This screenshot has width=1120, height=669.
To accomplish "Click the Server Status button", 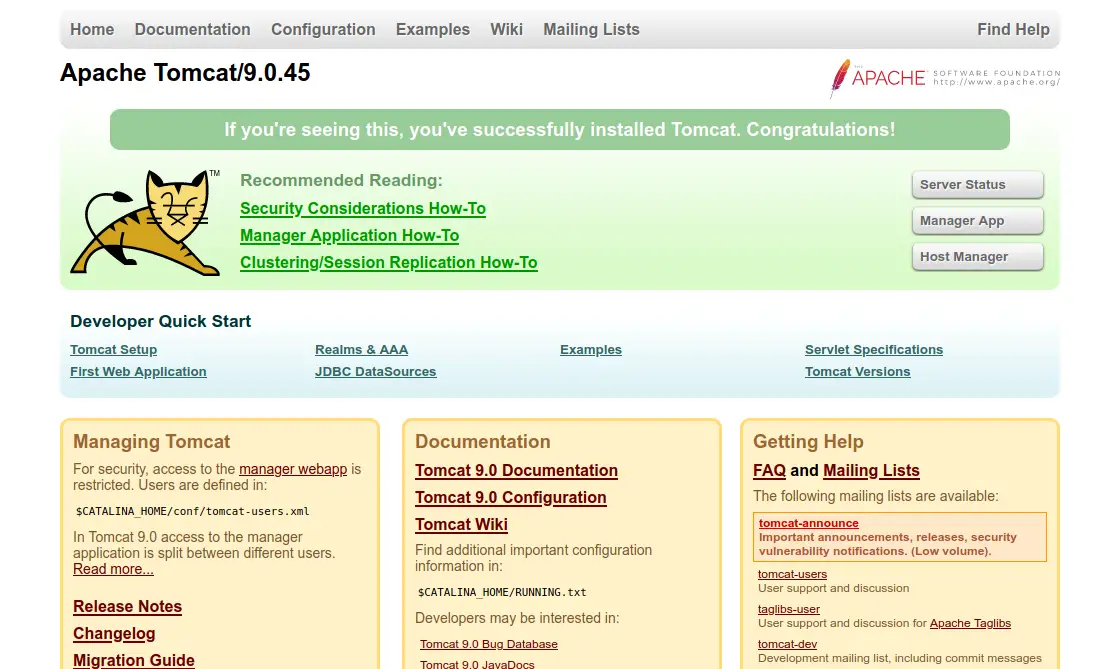I will pos(977,184).
